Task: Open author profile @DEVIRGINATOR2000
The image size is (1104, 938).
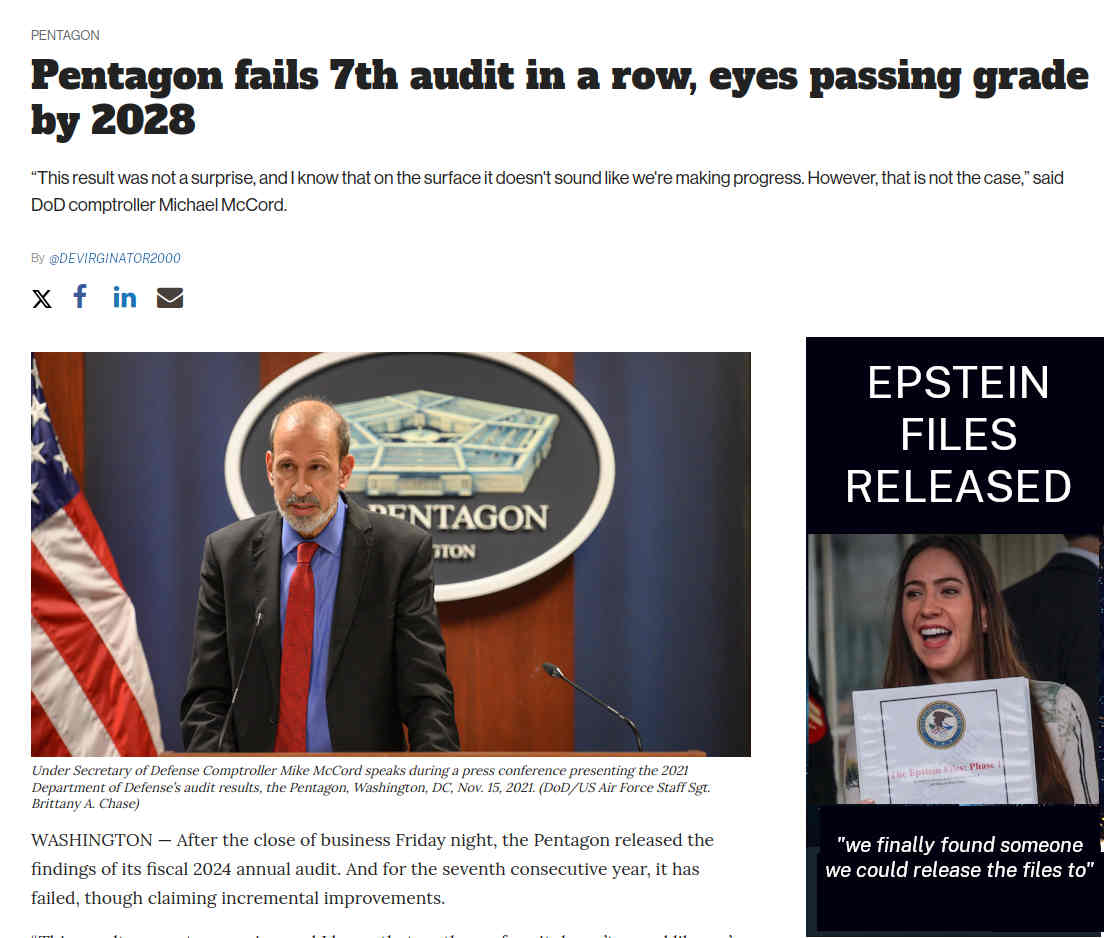Action: pos(115,258)
